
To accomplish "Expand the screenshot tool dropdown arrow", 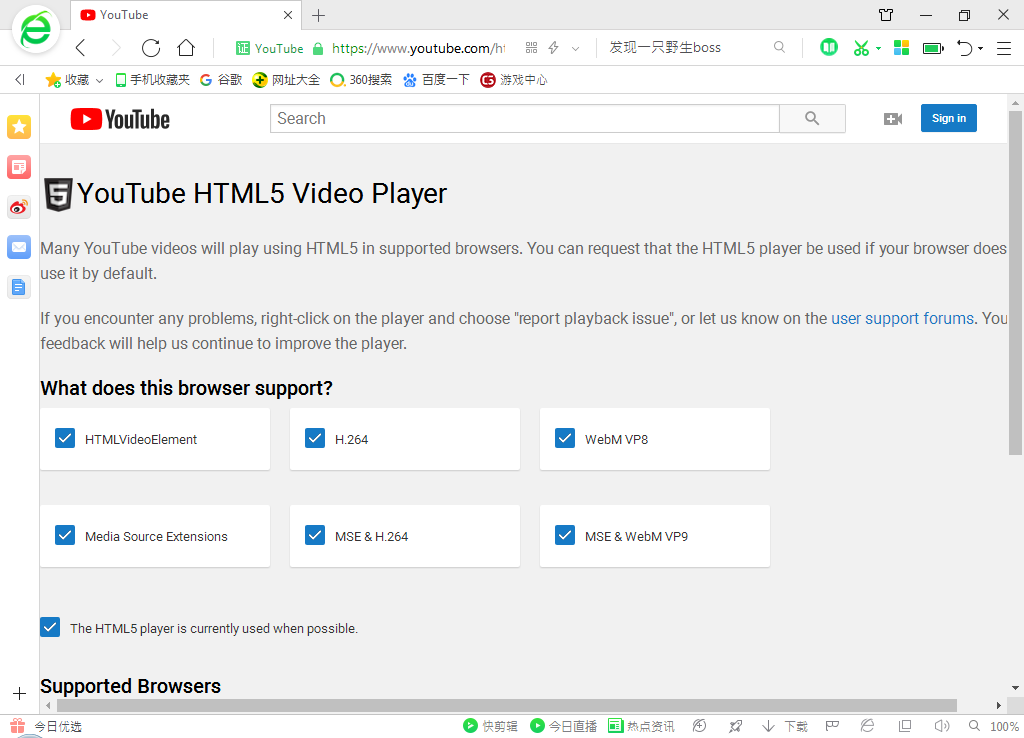I will coord(876,47).
